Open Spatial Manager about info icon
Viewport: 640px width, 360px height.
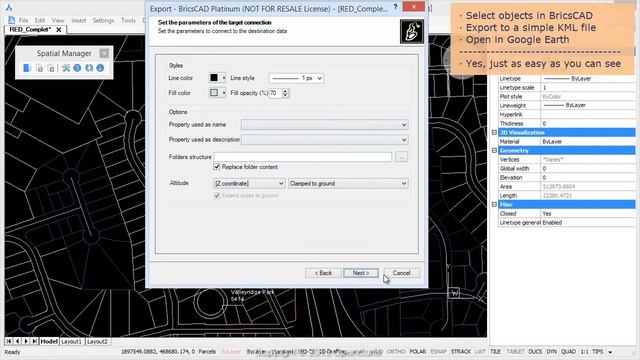pyautogui.click(x=100, y=68)
